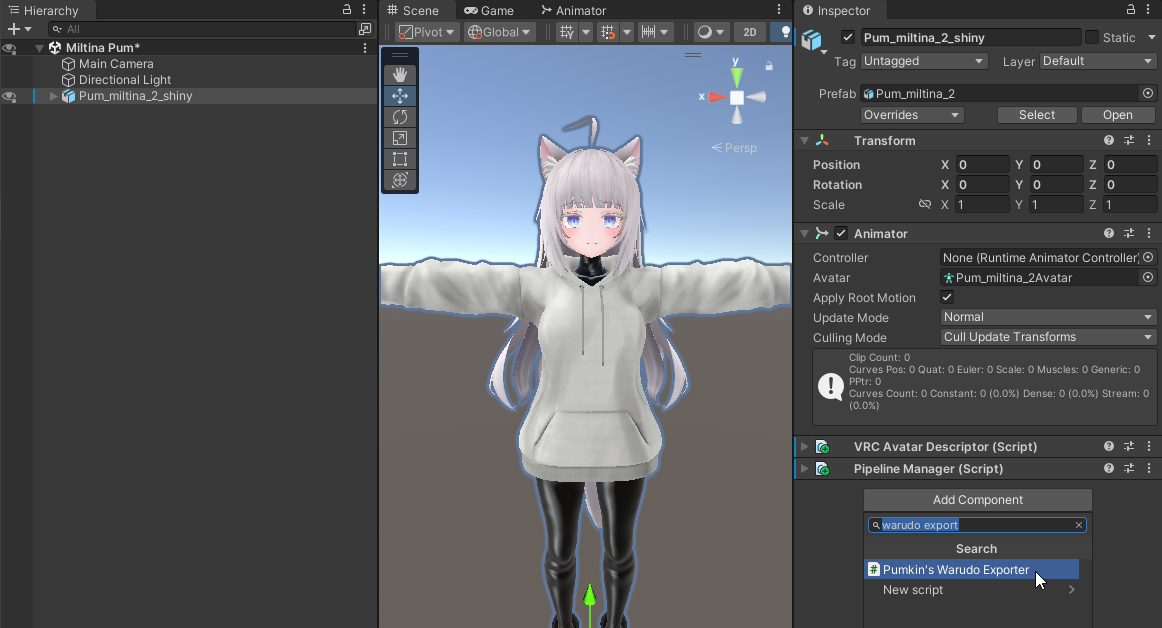Lock the Inspector panel
Viewport: 1162px width, 628px height.
(x=1131, y=10)
